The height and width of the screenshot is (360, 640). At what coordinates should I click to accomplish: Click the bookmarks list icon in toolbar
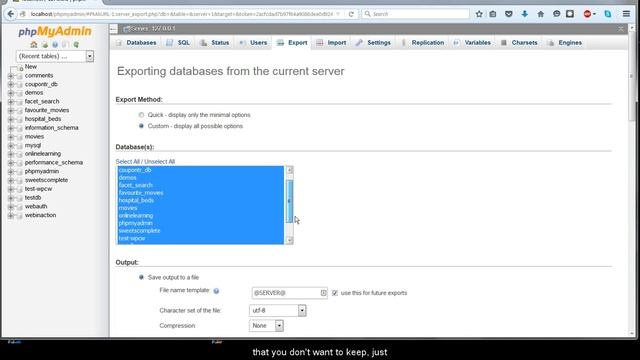(x=493, y=14)
